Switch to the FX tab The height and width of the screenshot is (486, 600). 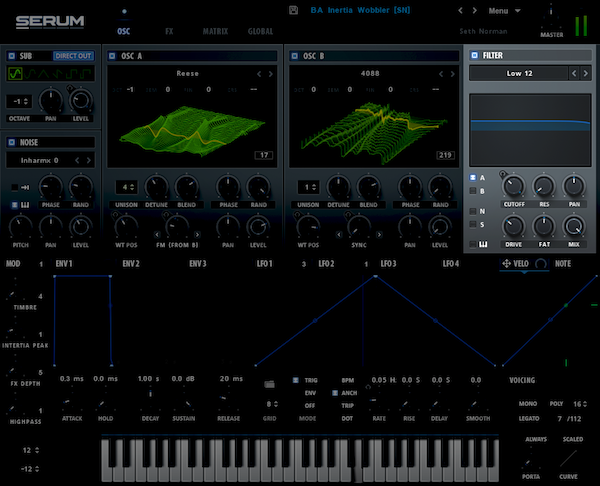169,31
